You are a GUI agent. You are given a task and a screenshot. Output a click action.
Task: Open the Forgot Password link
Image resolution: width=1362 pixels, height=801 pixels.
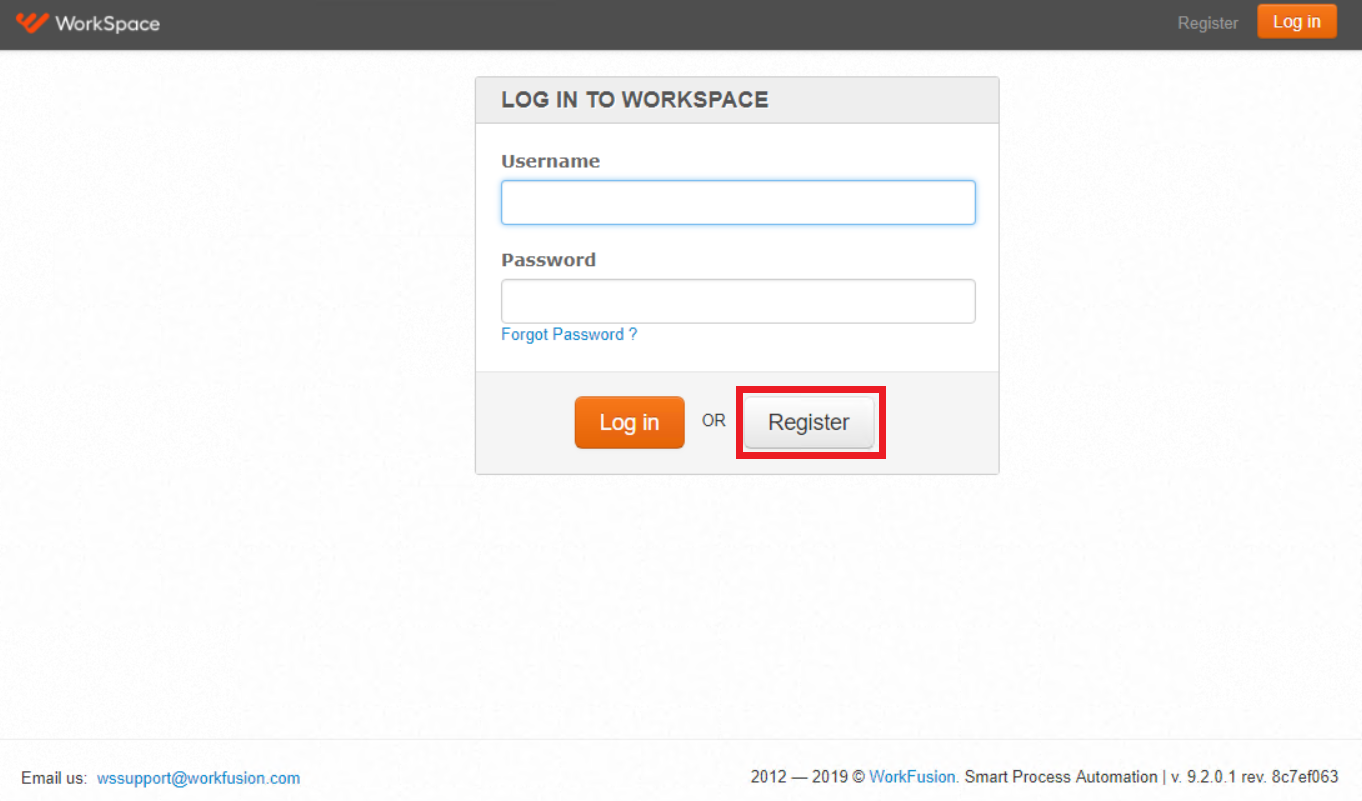(x=569, y=335)
